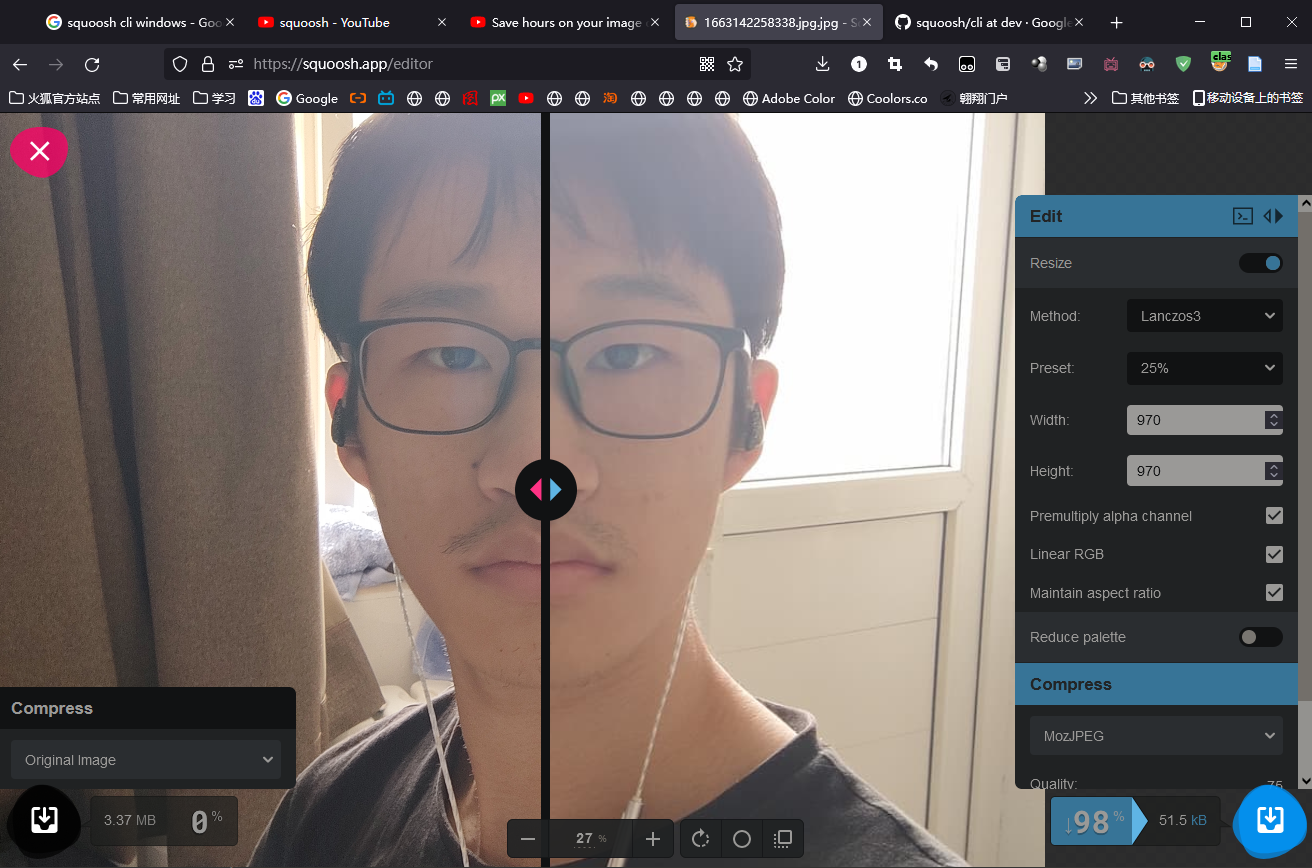The height and width of the screenshot is (868, 1312).
Task: Rotate the image using the rotate icon
Action: 700,839
